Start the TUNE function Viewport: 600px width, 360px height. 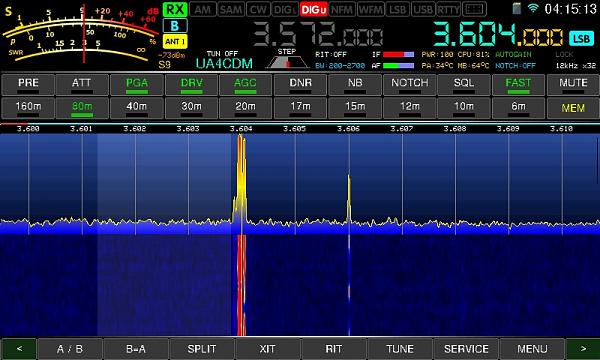(400, 349)
